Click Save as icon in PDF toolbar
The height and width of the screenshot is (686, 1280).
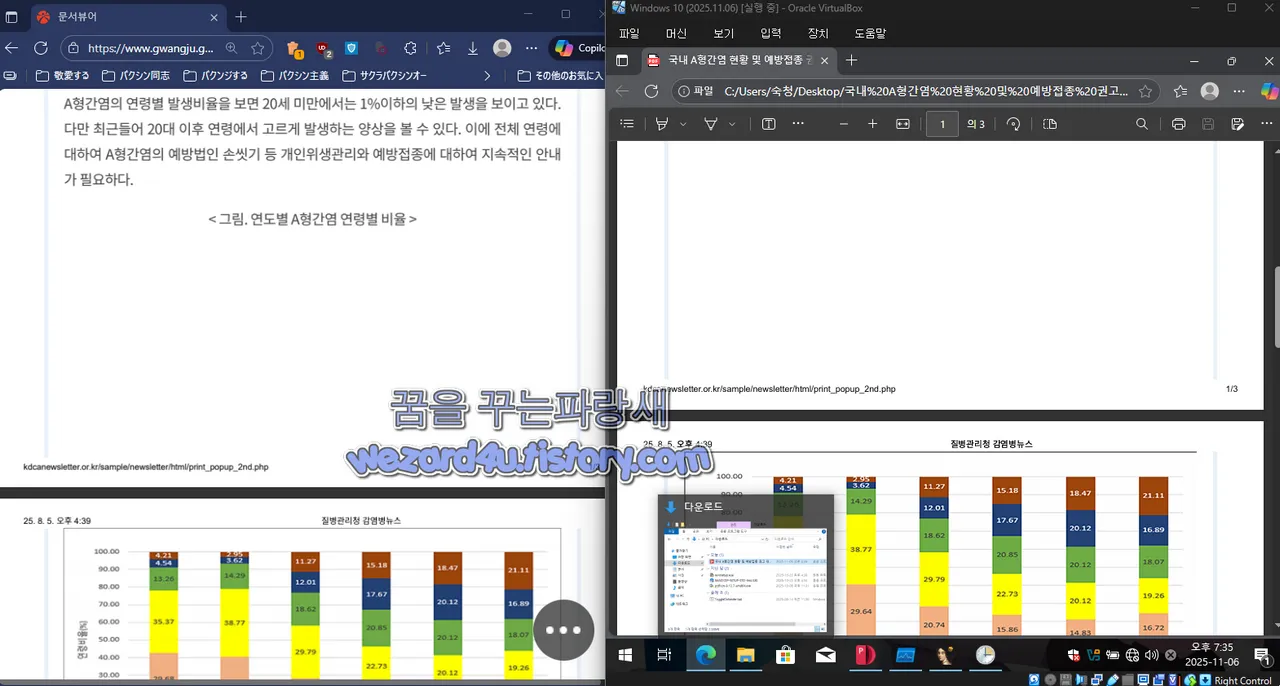pyautogui.click(x=1237, y=124)
